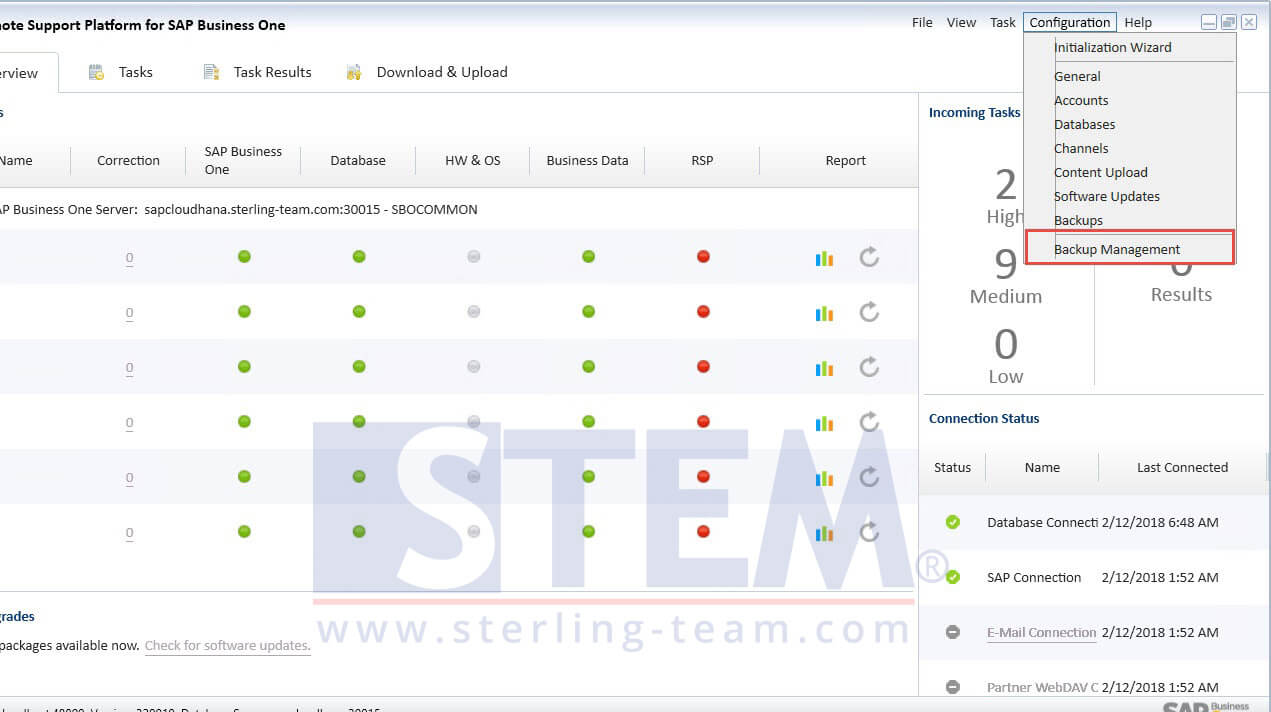Click the red RSP status in the top row
1271x712 pixels.
click(x=703, y=257)
